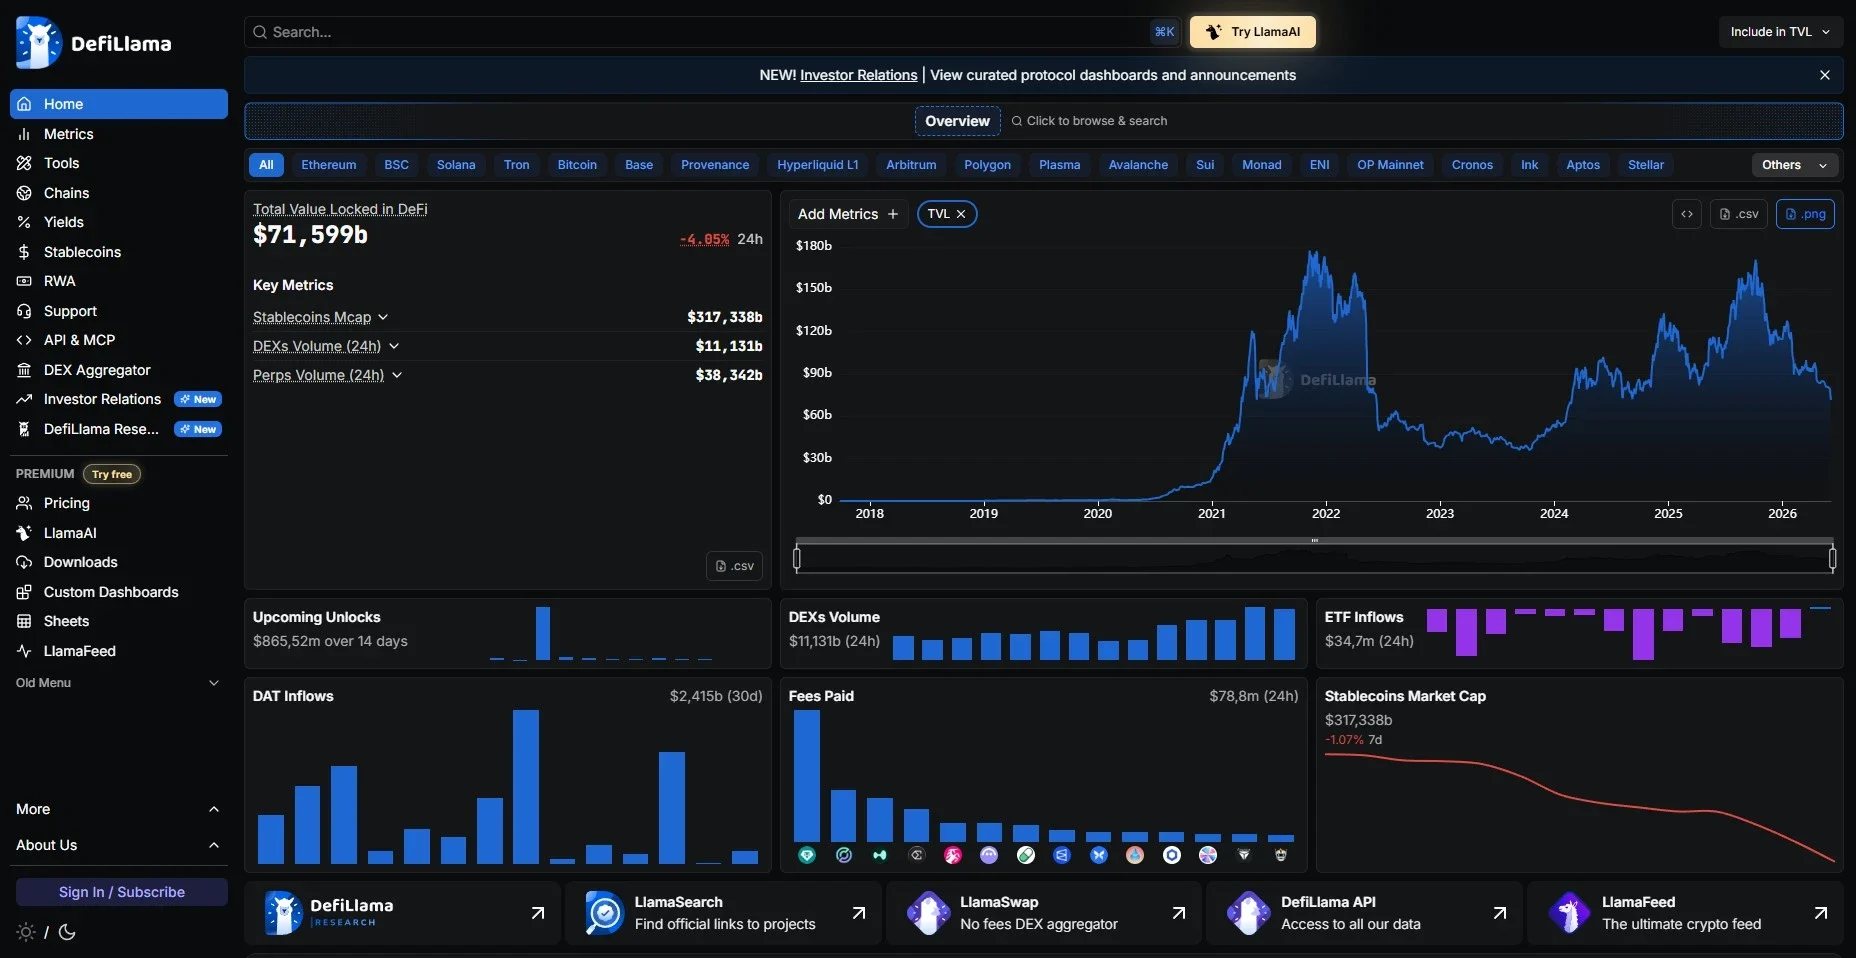
Task: Collapse the More section
Action: point(119,809)
